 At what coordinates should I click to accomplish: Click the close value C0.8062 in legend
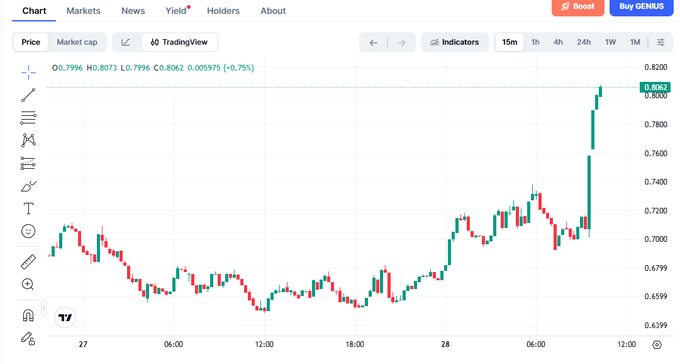[169, 68]
